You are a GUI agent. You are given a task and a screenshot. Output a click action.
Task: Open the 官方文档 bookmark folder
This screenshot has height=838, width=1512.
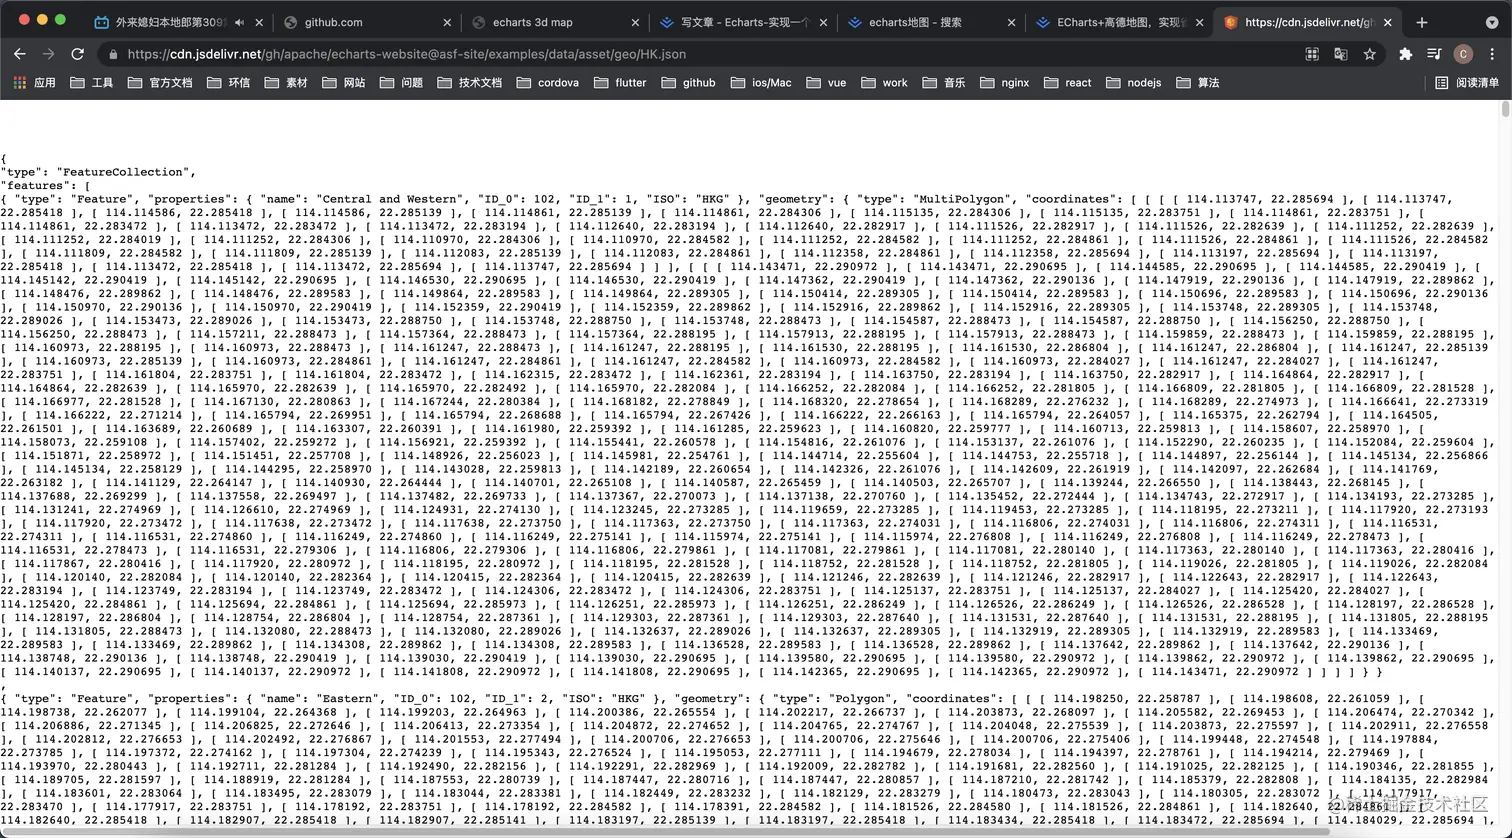click(160, 83)
